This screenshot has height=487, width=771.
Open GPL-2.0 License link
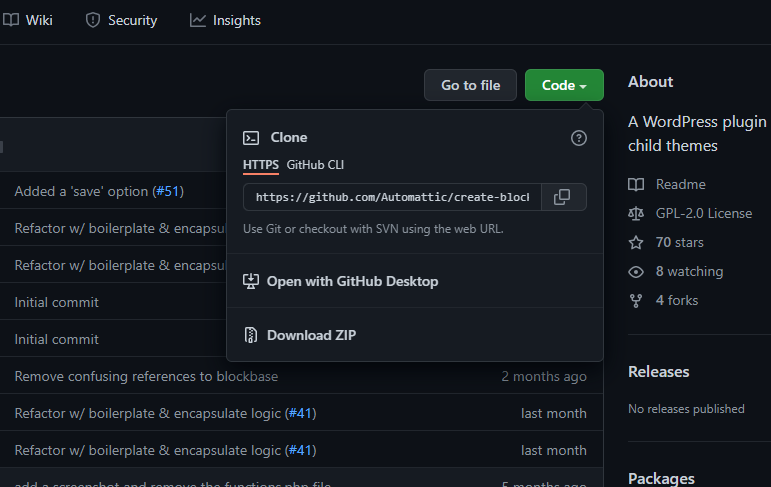[704, 213]
